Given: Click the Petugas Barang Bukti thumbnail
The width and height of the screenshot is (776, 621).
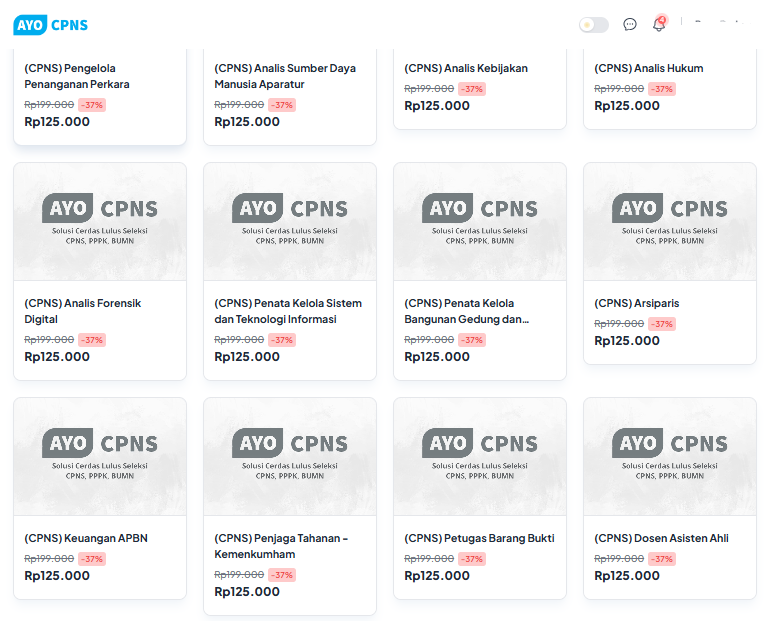Looking at the screenshot, I should coord(480,457).
